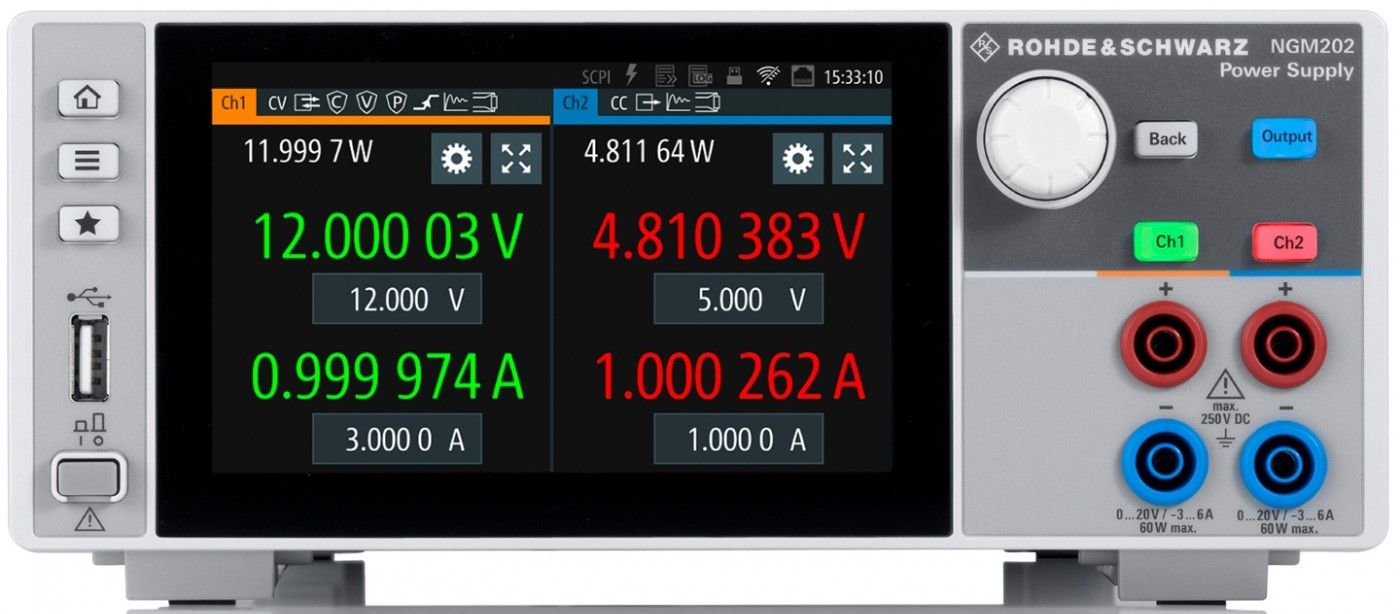
Task: Select the blue Ch2 tab
Action: 575,103
